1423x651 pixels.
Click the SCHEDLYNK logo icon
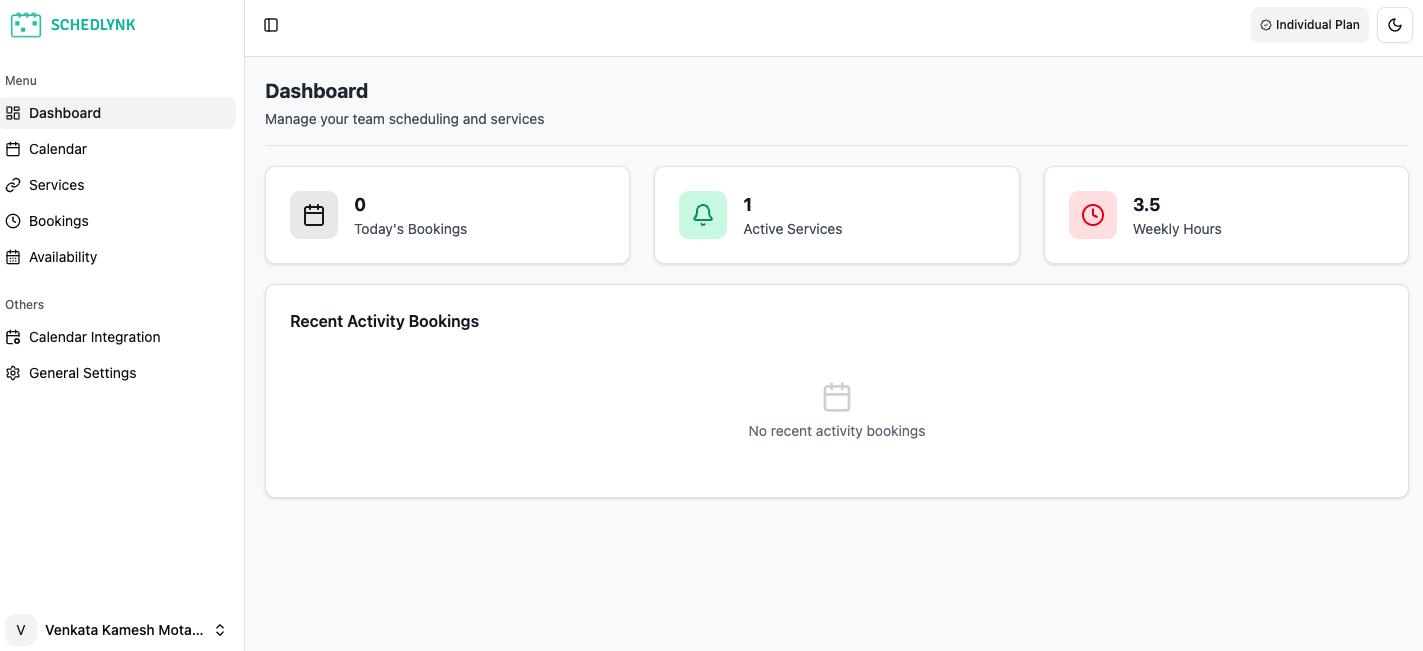[27, 23]
